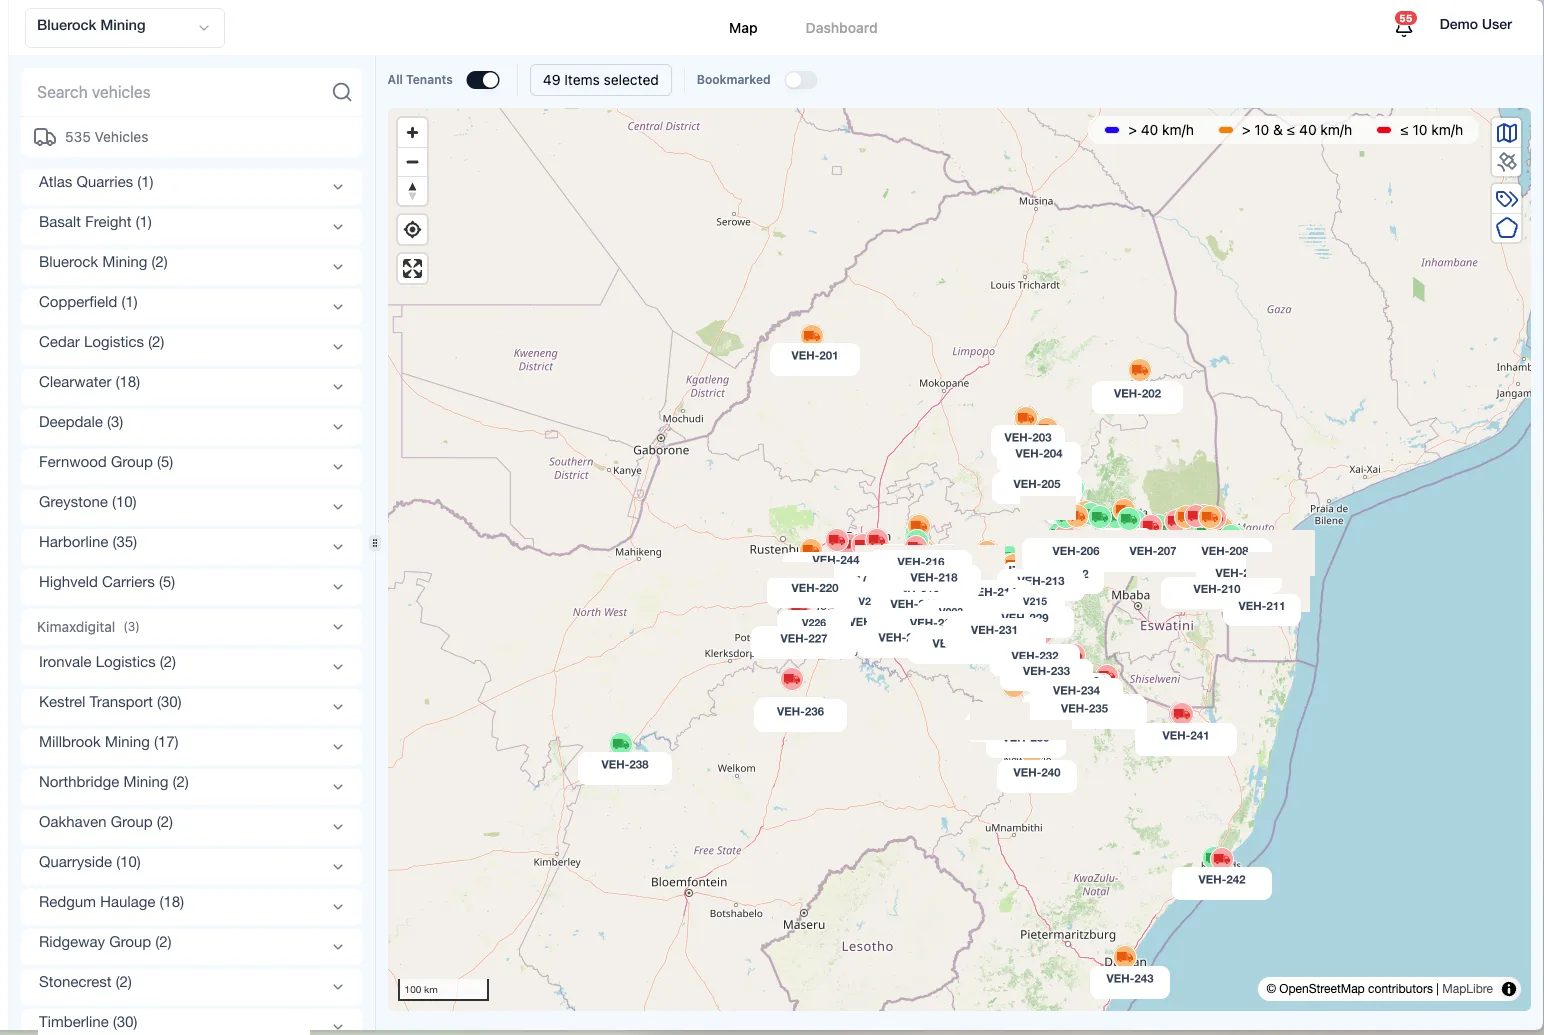Click the VEH-240 vehicle label
This screenshot has height=1035, width=1544.
[x=1037, y=773]
